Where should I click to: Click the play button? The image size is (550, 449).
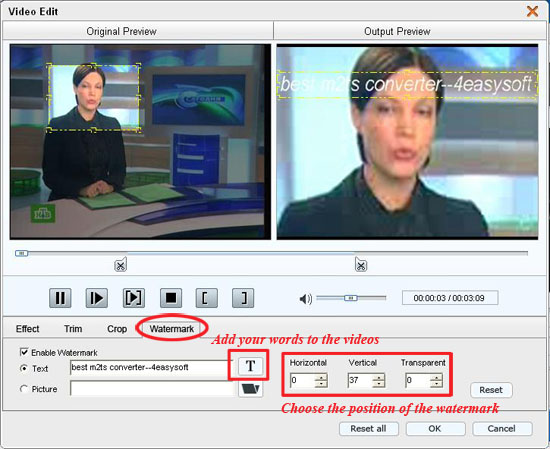click(x=96, y=298)
